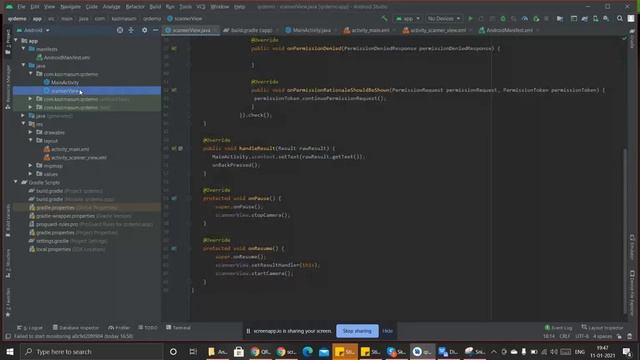The height and width of the screenshot is (360, 640).
Task: Hide the Project panel with minus icon
Action: (x=156, y=30)
